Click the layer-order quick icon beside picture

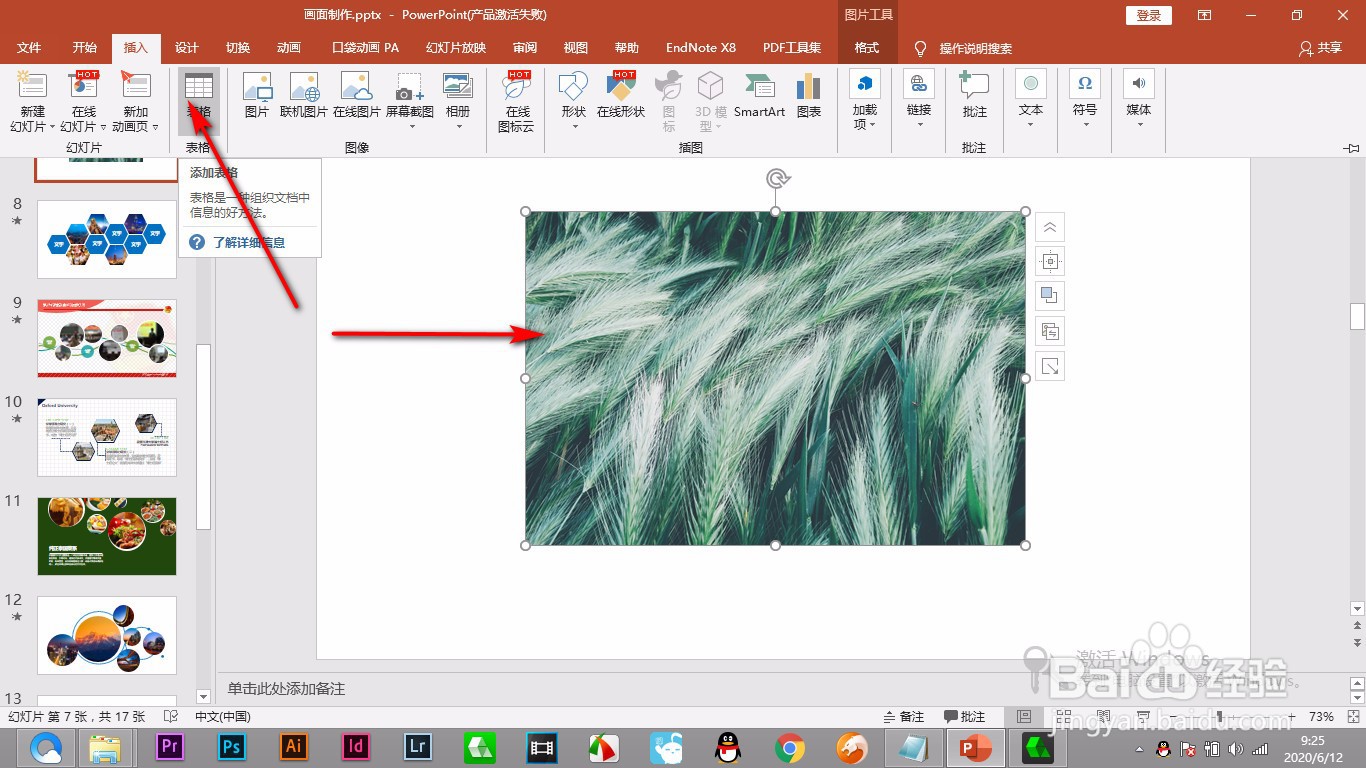[x=1049, y=296]
